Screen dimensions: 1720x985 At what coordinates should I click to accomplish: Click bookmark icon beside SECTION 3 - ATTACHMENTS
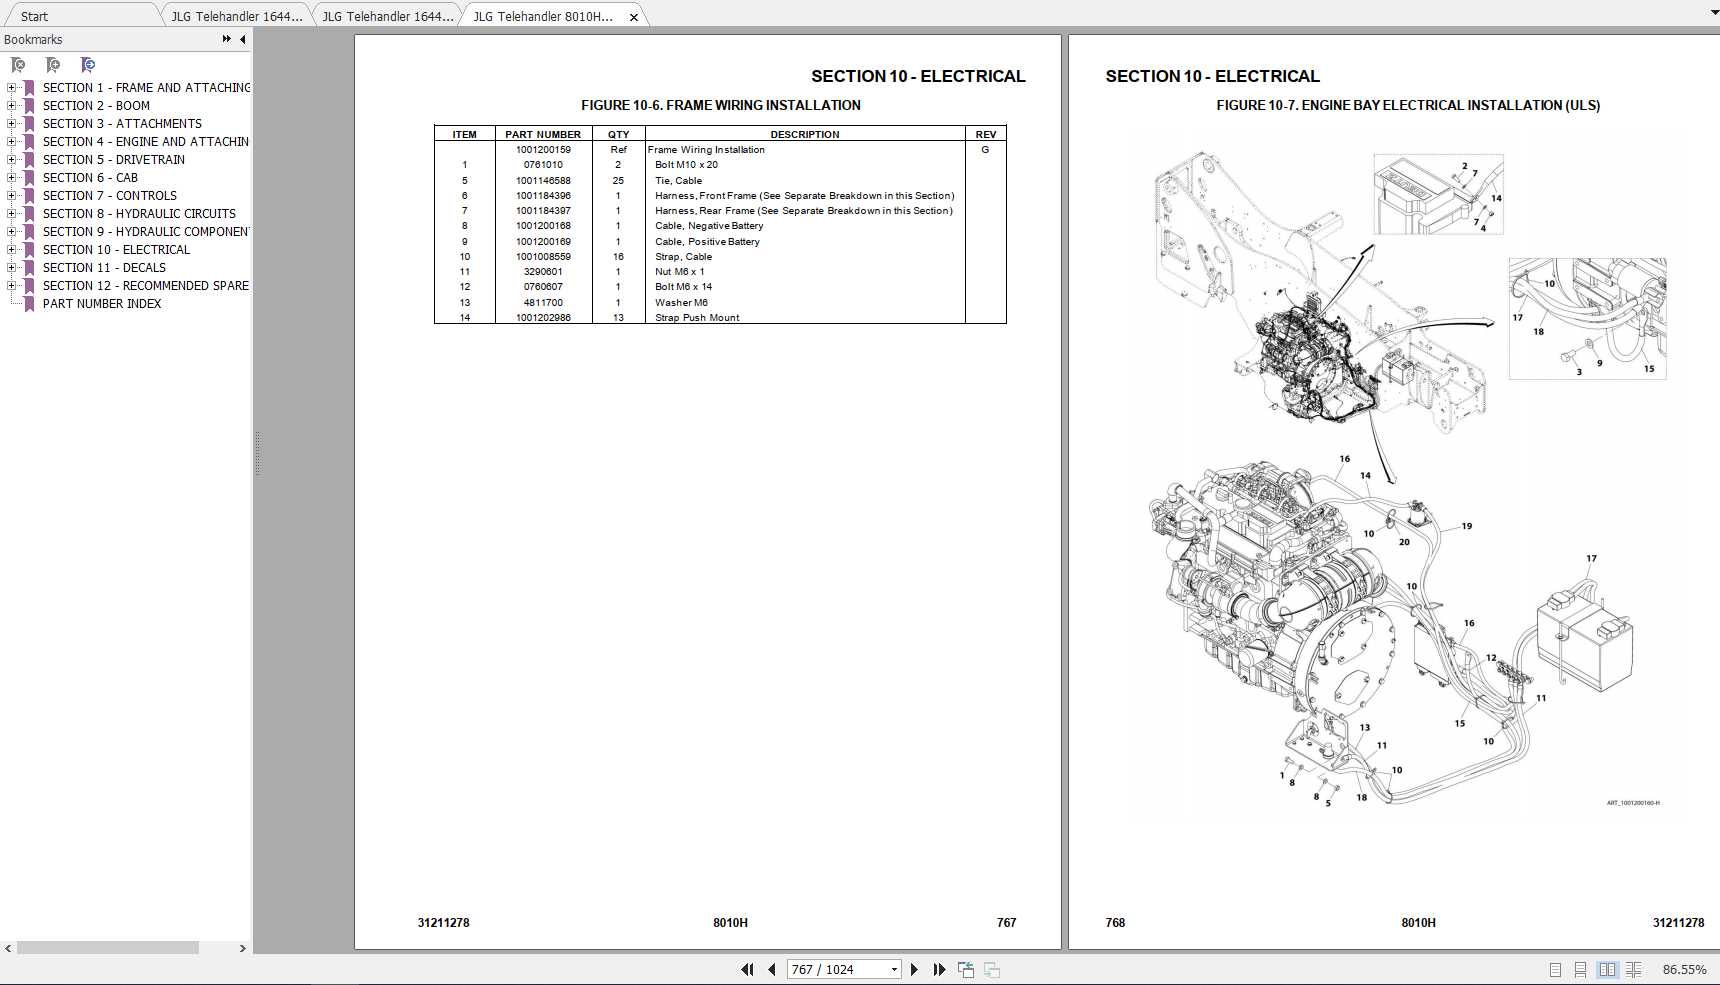(x=29, y=124)
